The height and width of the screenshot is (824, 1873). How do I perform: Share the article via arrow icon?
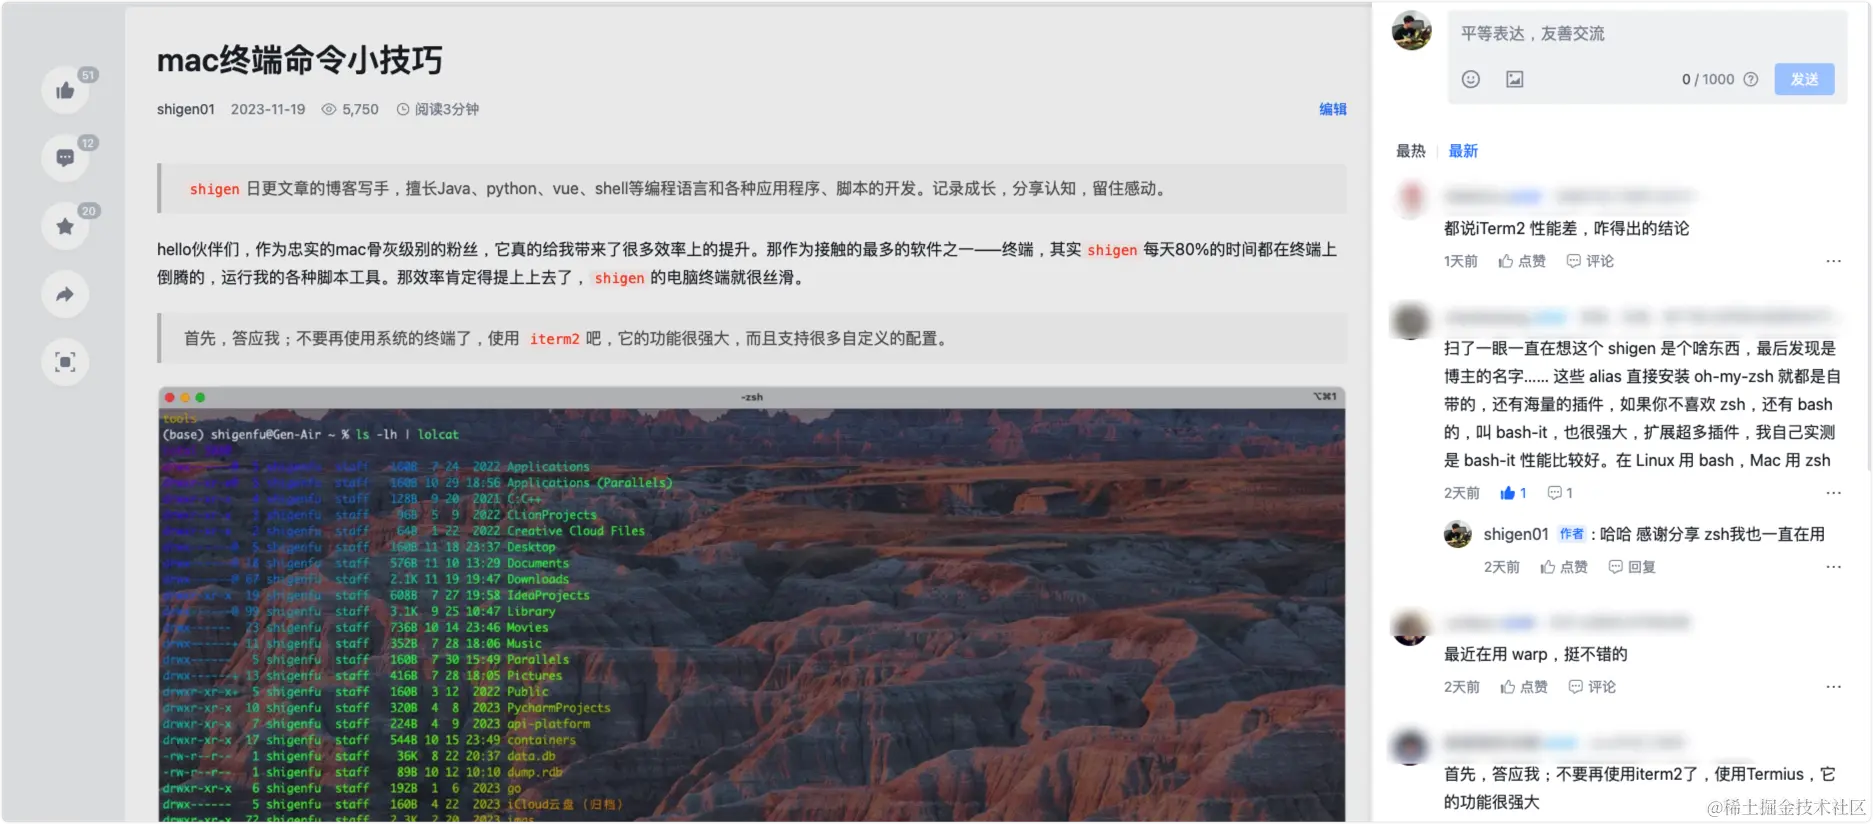(65, 294)
